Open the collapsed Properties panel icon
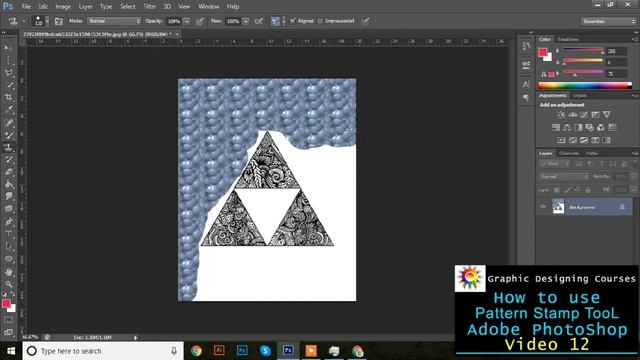 (526, 65)
